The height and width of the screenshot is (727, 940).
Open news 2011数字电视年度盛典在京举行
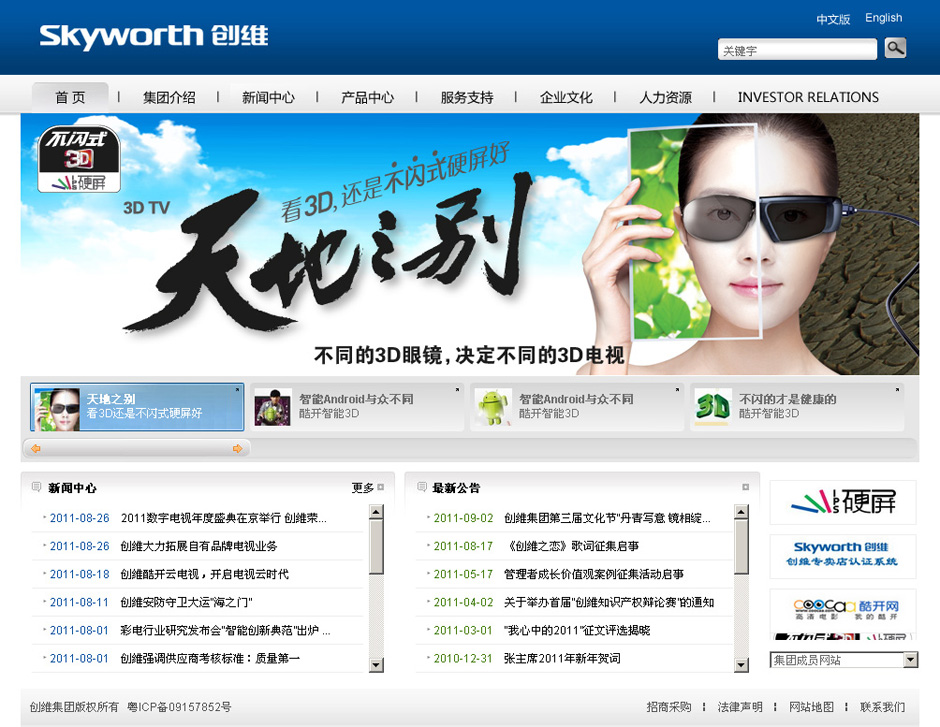(x=224, y=518)
